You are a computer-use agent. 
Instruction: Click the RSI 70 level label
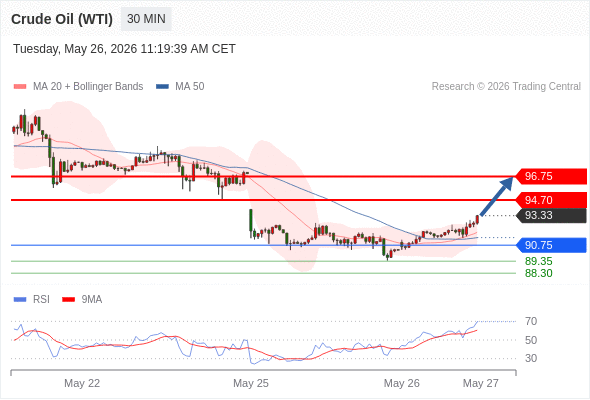pos(531,321)
